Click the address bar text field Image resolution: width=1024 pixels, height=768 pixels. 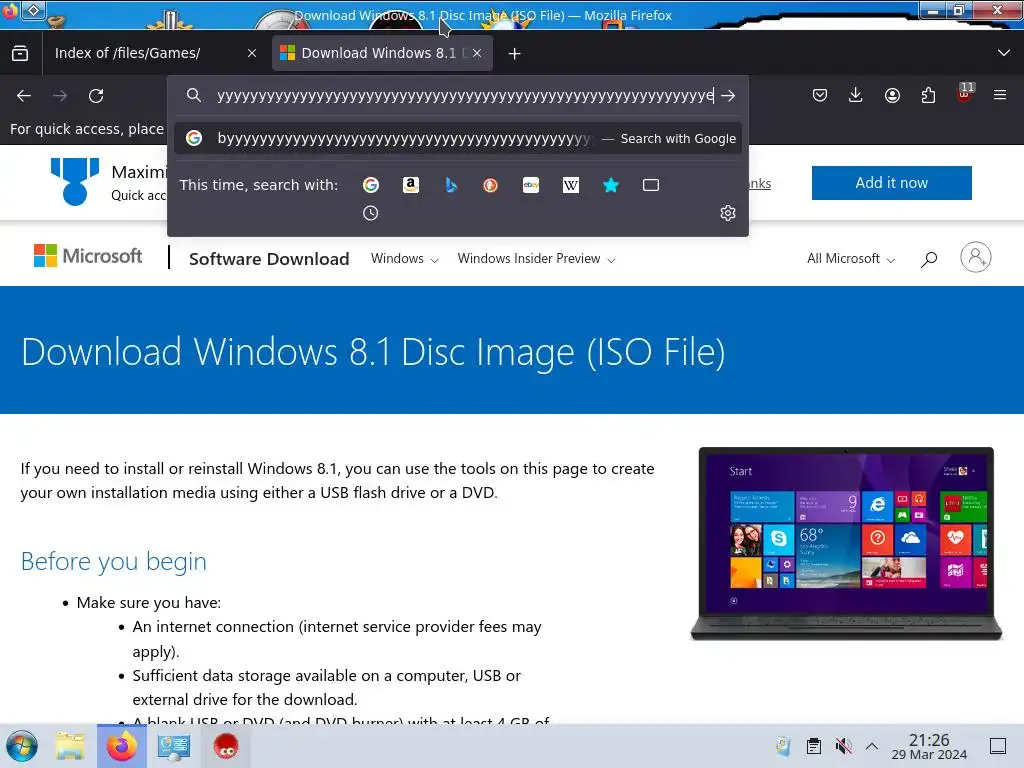465,96
